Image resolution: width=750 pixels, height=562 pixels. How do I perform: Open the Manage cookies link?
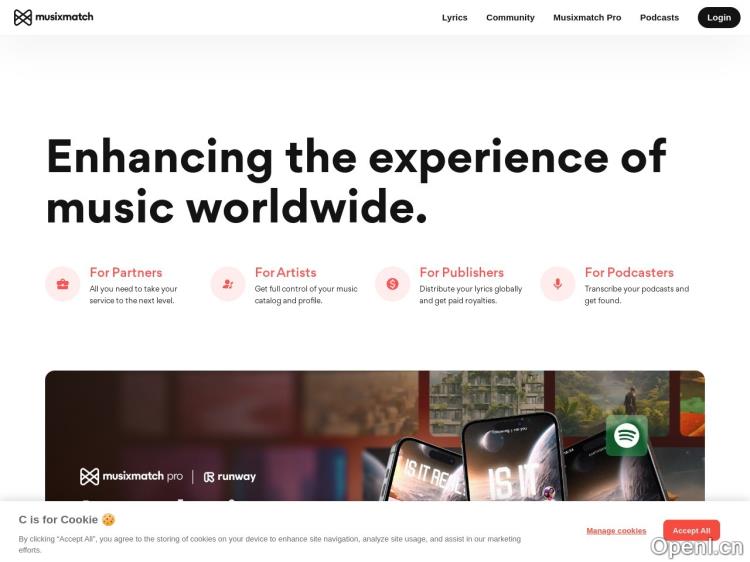616,530
